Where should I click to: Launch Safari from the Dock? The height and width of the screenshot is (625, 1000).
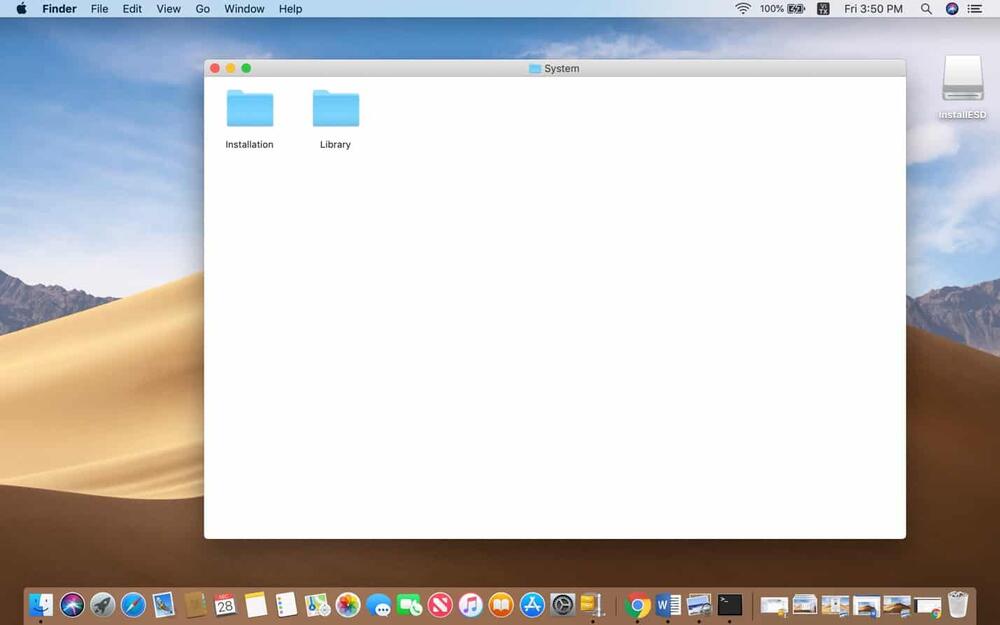(133, 604)
